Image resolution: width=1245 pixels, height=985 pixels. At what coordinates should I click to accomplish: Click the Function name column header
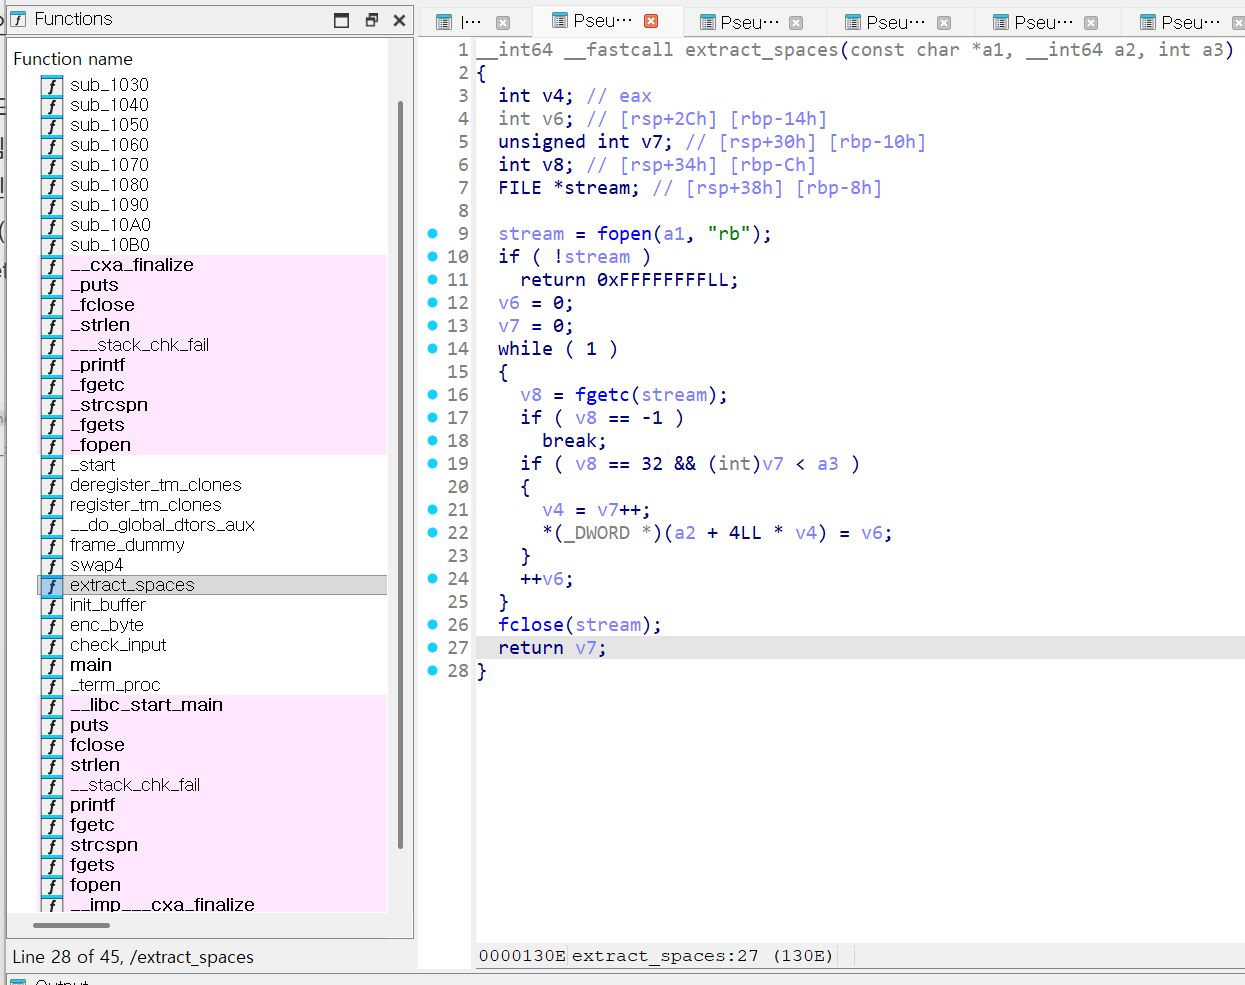tap(73, 59)
